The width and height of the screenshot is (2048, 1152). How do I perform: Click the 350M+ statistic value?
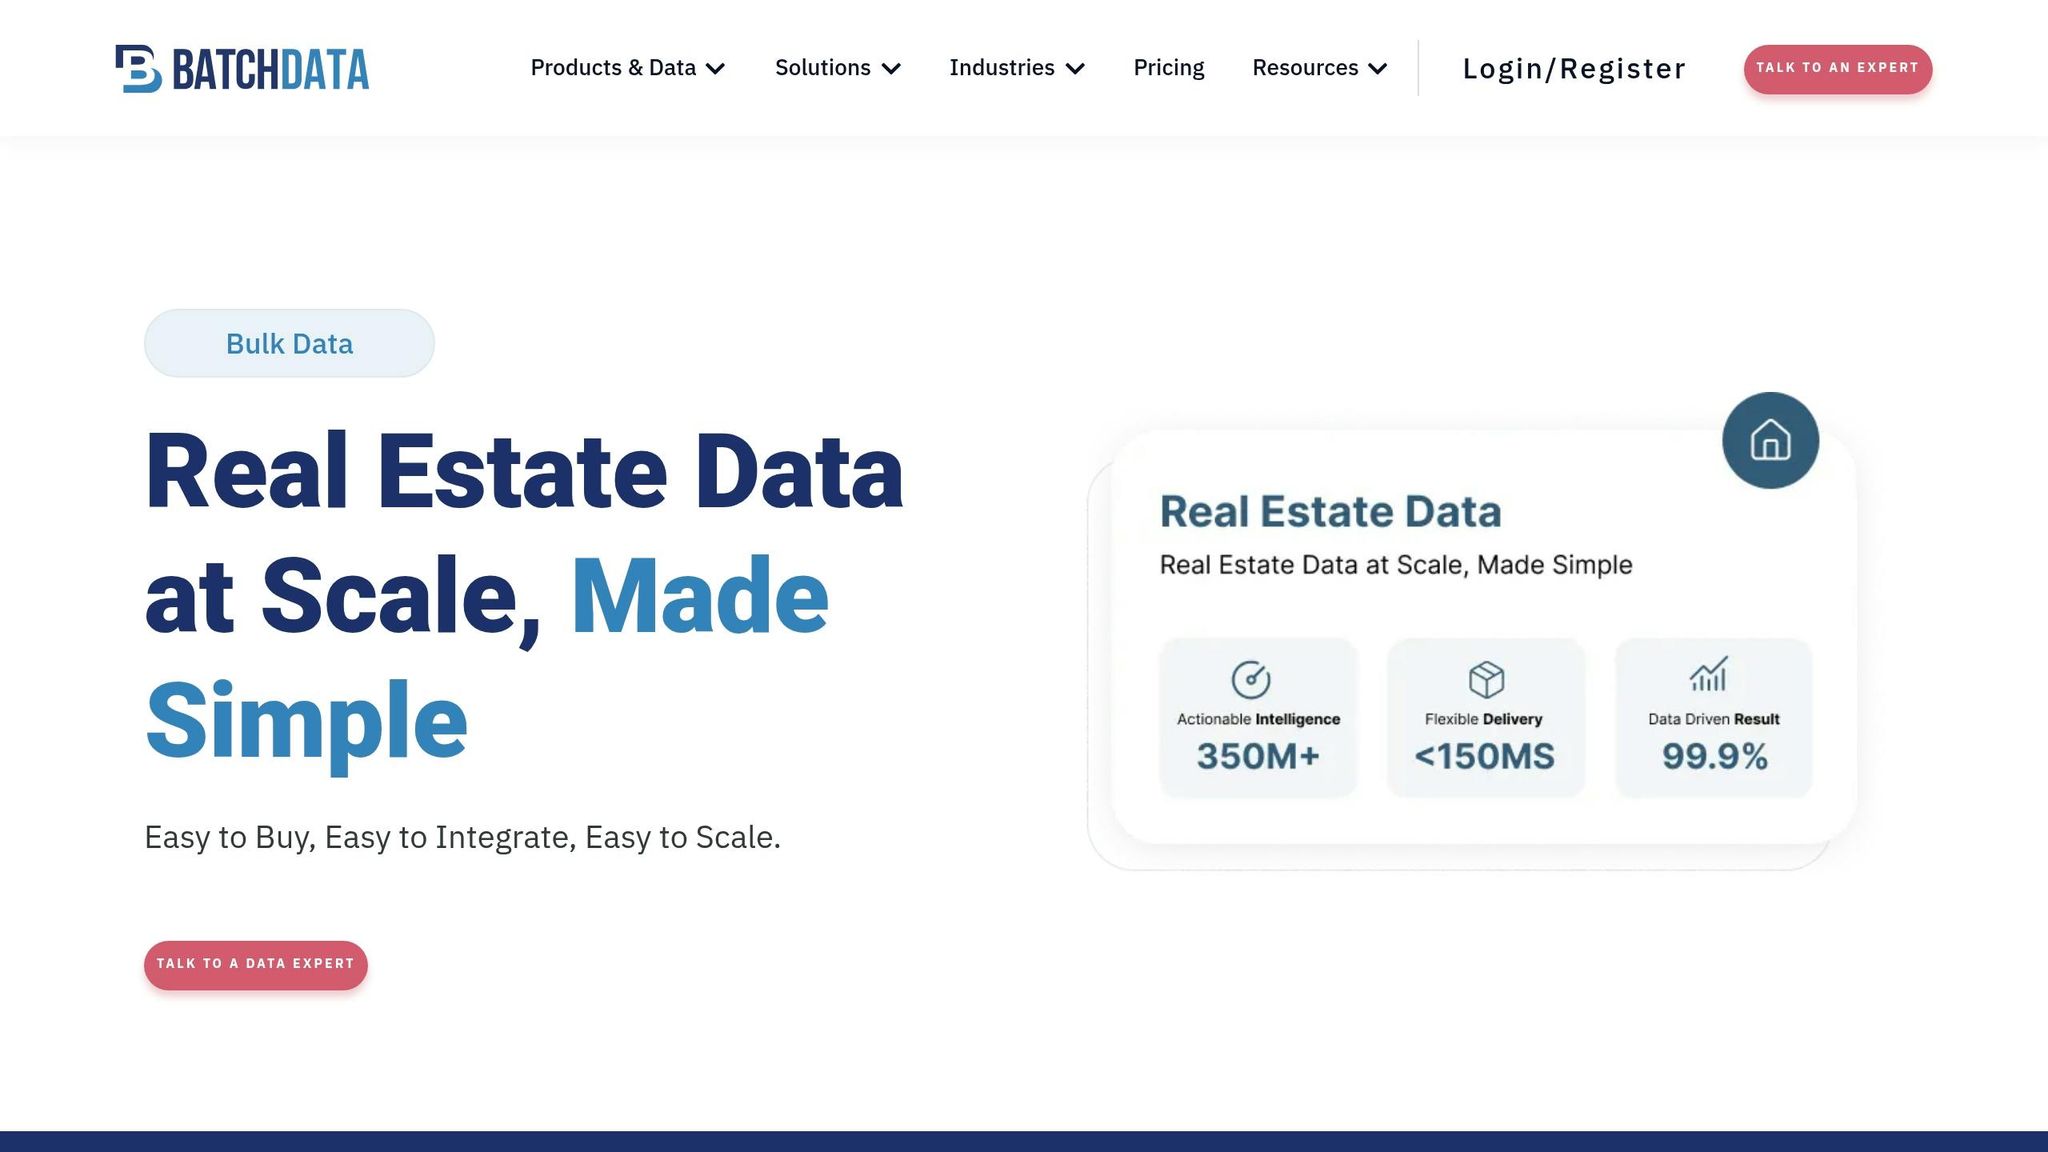pyautogui.click(x=1258, y=756)
